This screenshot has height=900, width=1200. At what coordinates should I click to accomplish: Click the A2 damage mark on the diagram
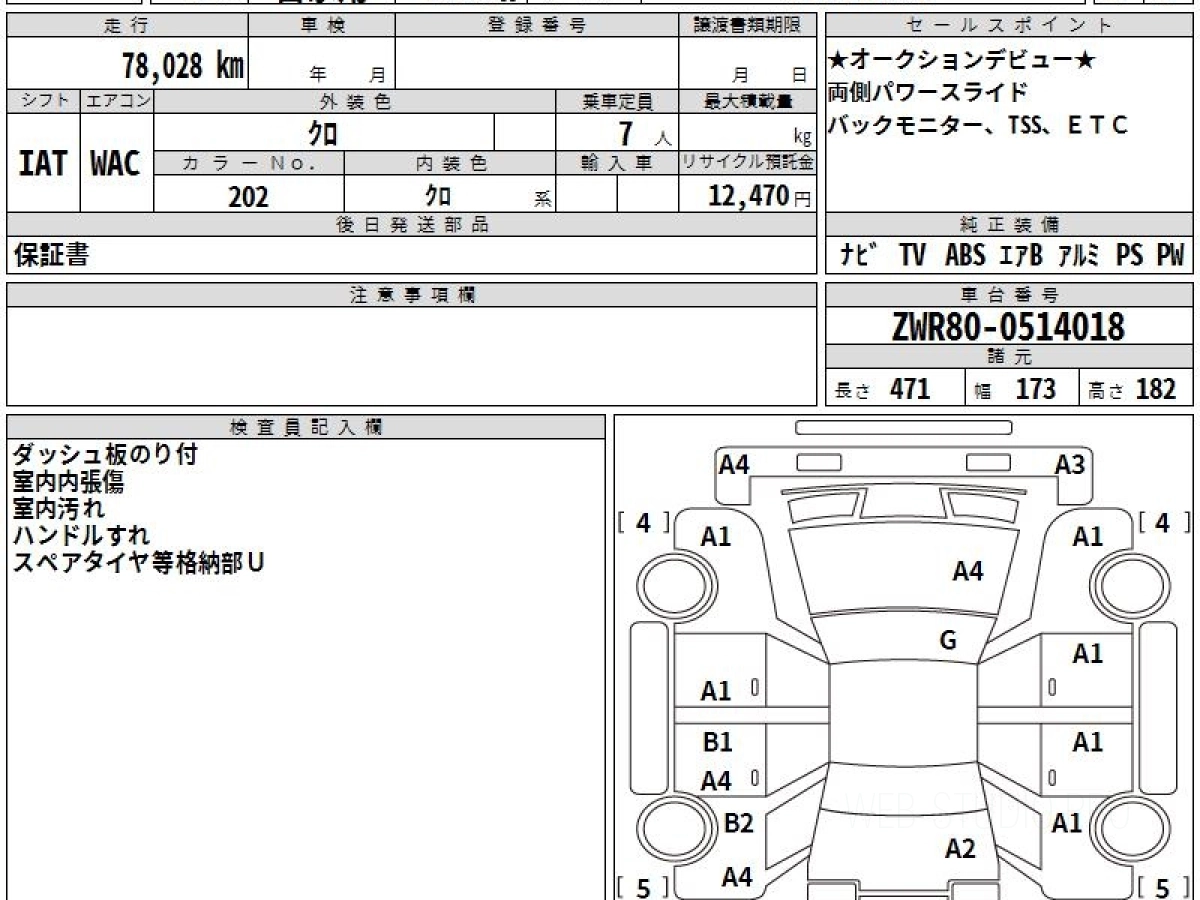(960, 849)
